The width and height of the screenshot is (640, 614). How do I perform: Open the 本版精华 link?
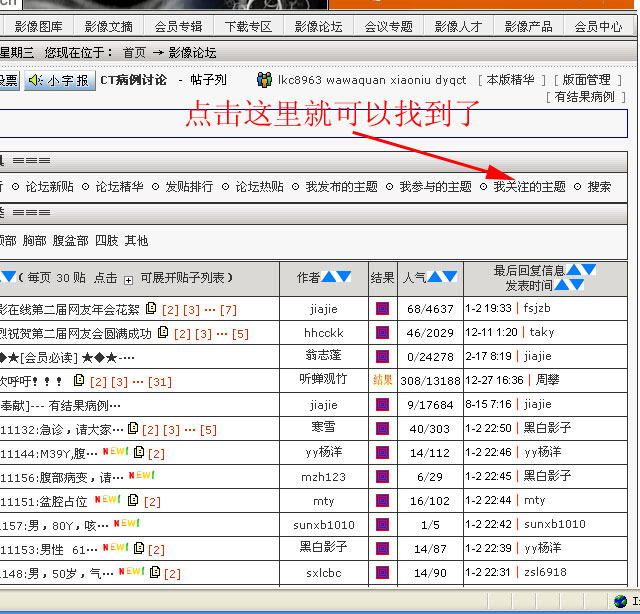coord(512,80)
